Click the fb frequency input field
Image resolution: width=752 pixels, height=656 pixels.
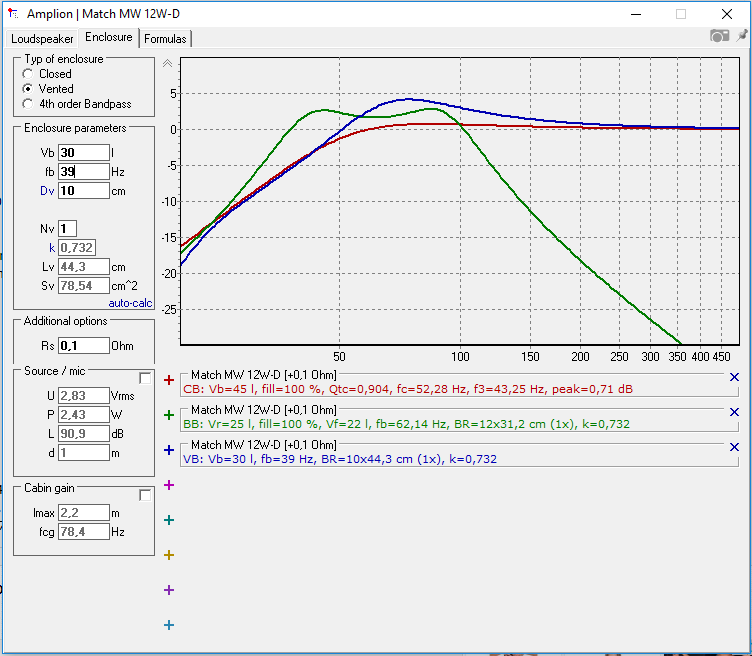pyautogui.click(x=84, y=172)
